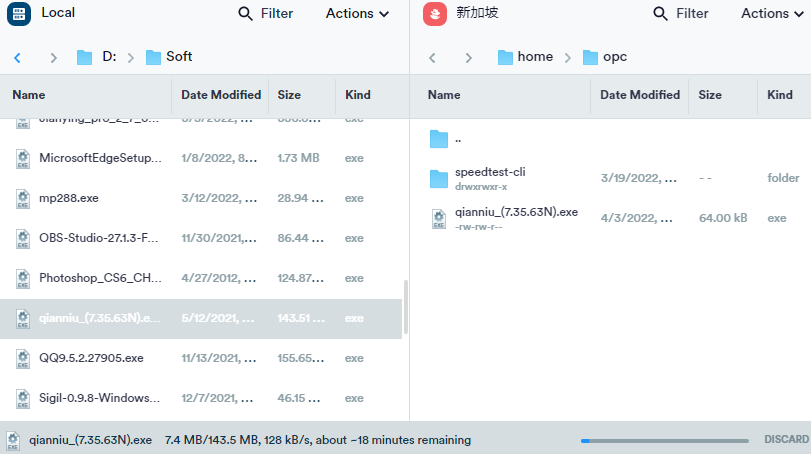Click exe icon of MicrosoftEdgeSetup file
Screen dimensions: 811x454
pyautogui.click(x=23, y=158)
